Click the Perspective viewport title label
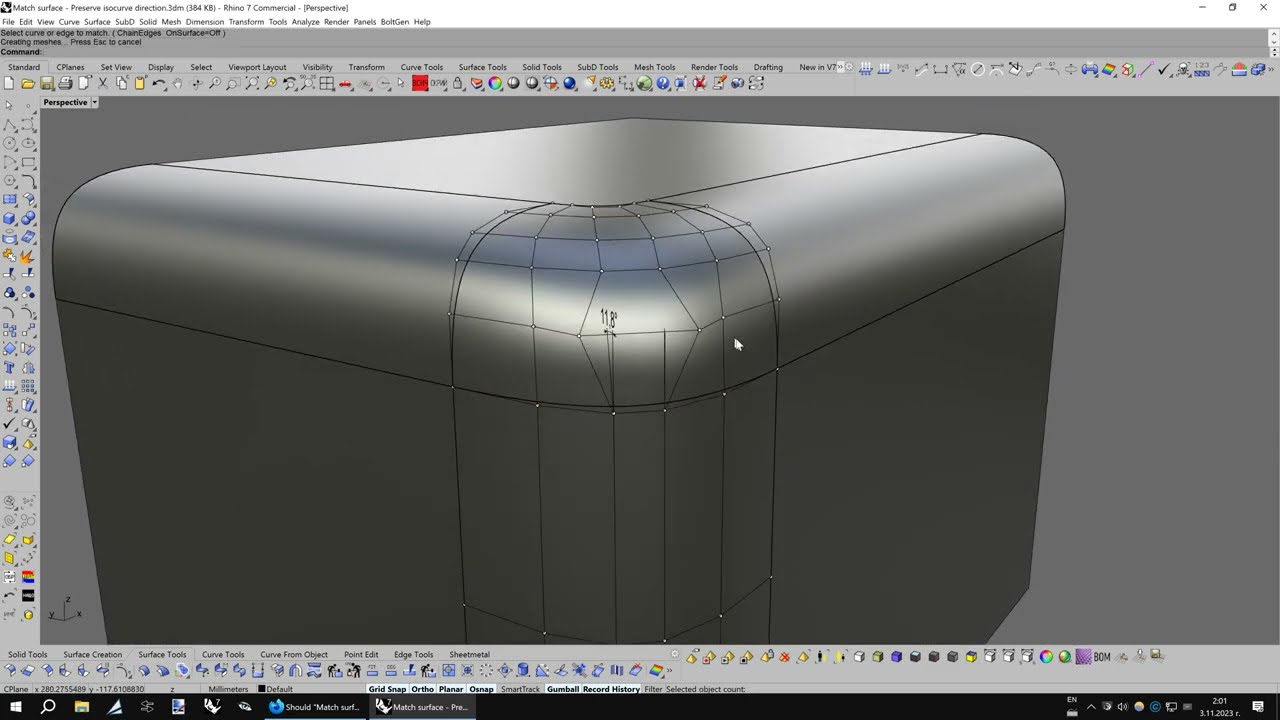This screenshot has width=1280, height=720. [x=65, y=102]
